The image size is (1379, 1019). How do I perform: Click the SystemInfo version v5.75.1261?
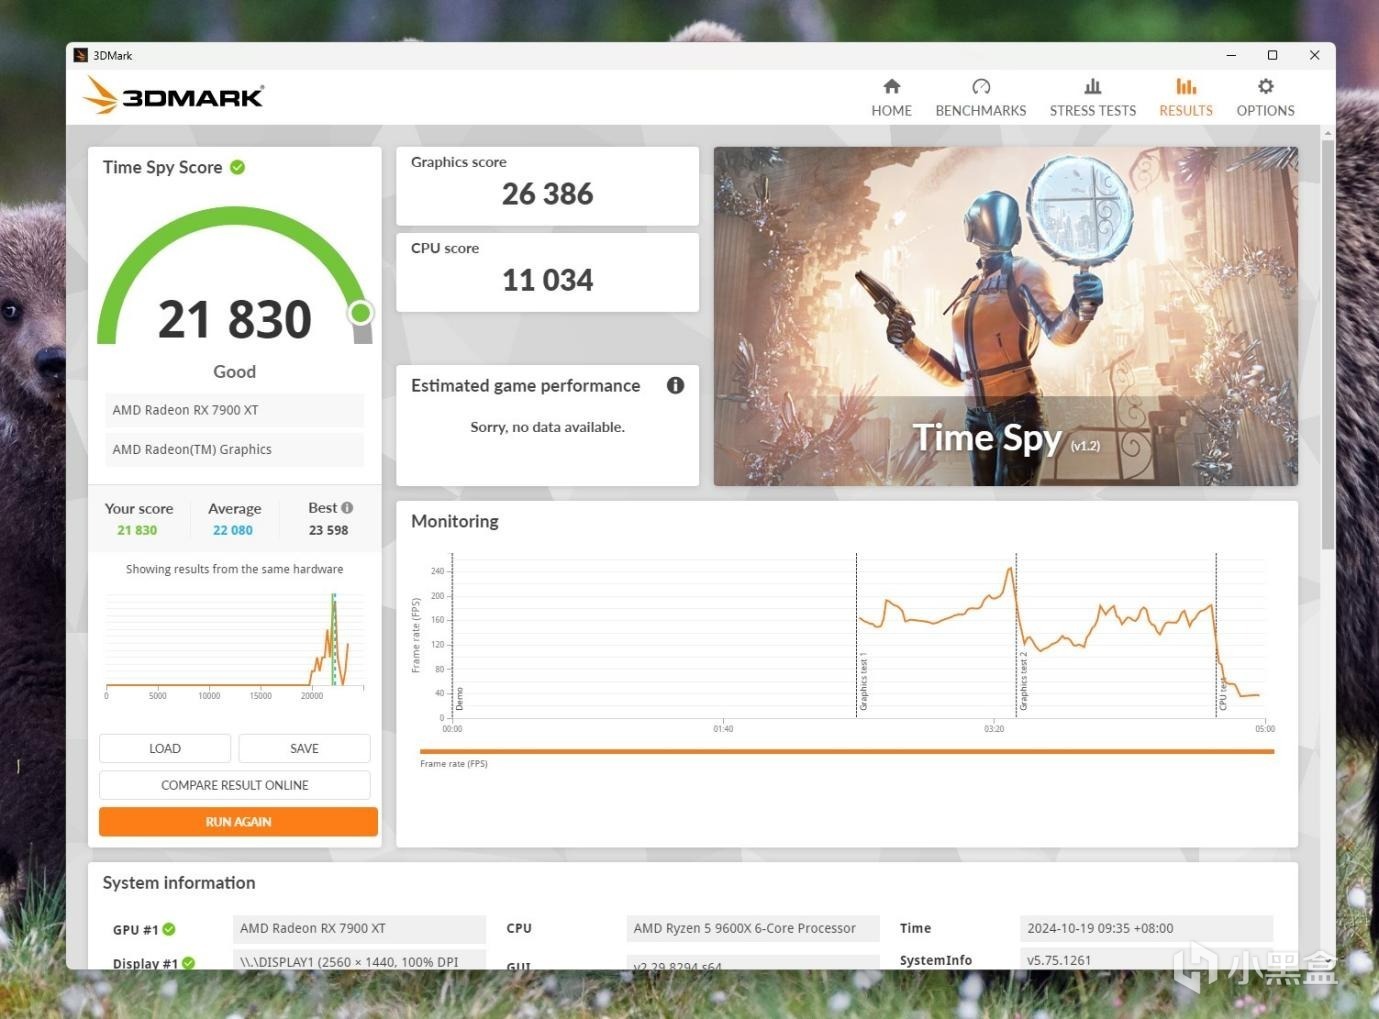[1147, 960]
